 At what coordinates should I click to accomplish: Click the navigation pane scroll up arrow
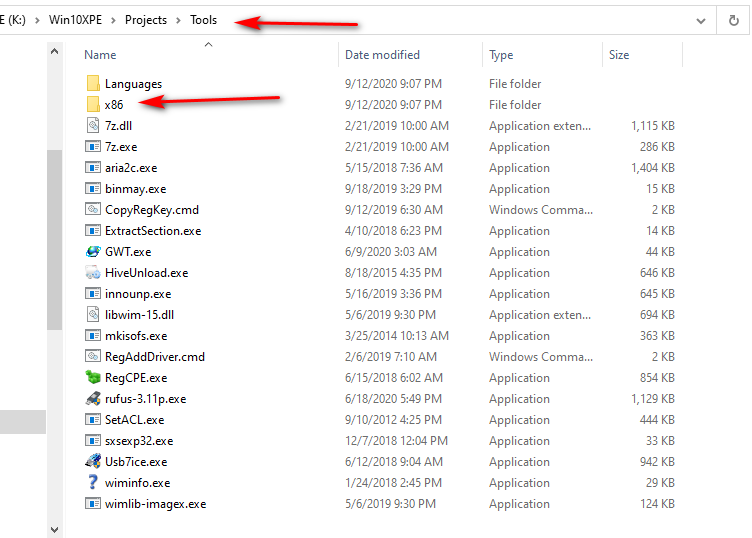55,51
